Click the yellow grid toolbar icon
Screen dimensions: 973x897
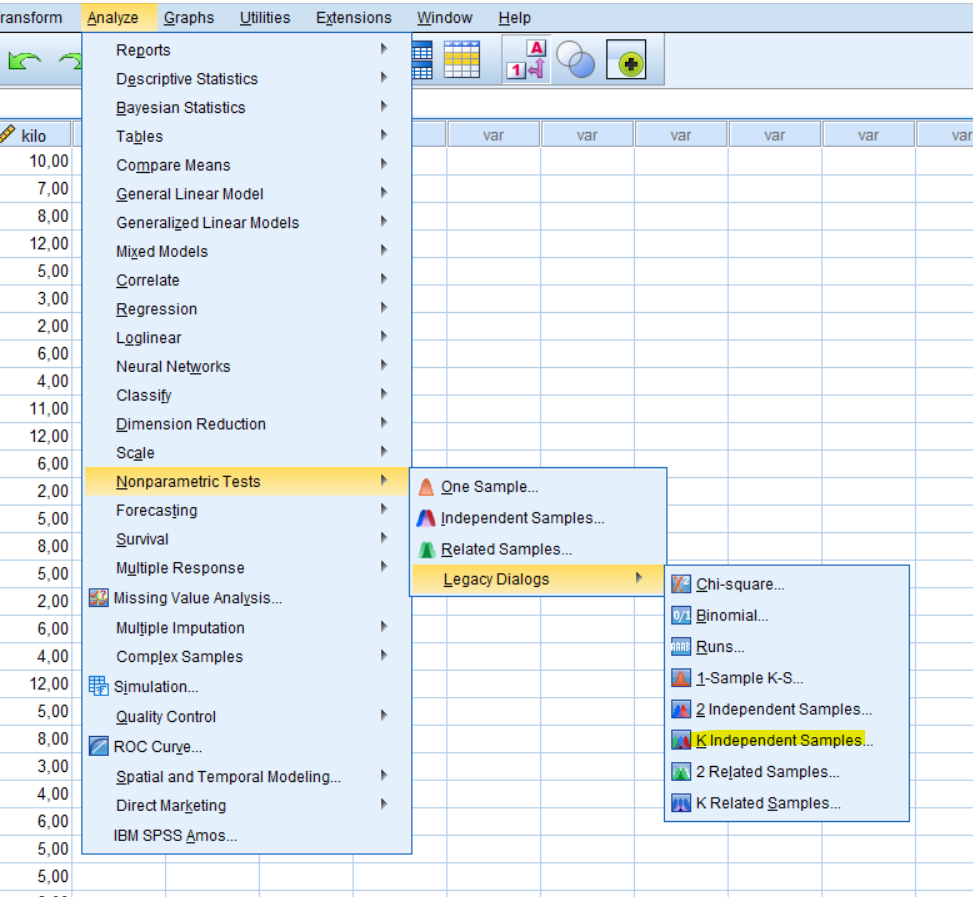click(461, 60)
